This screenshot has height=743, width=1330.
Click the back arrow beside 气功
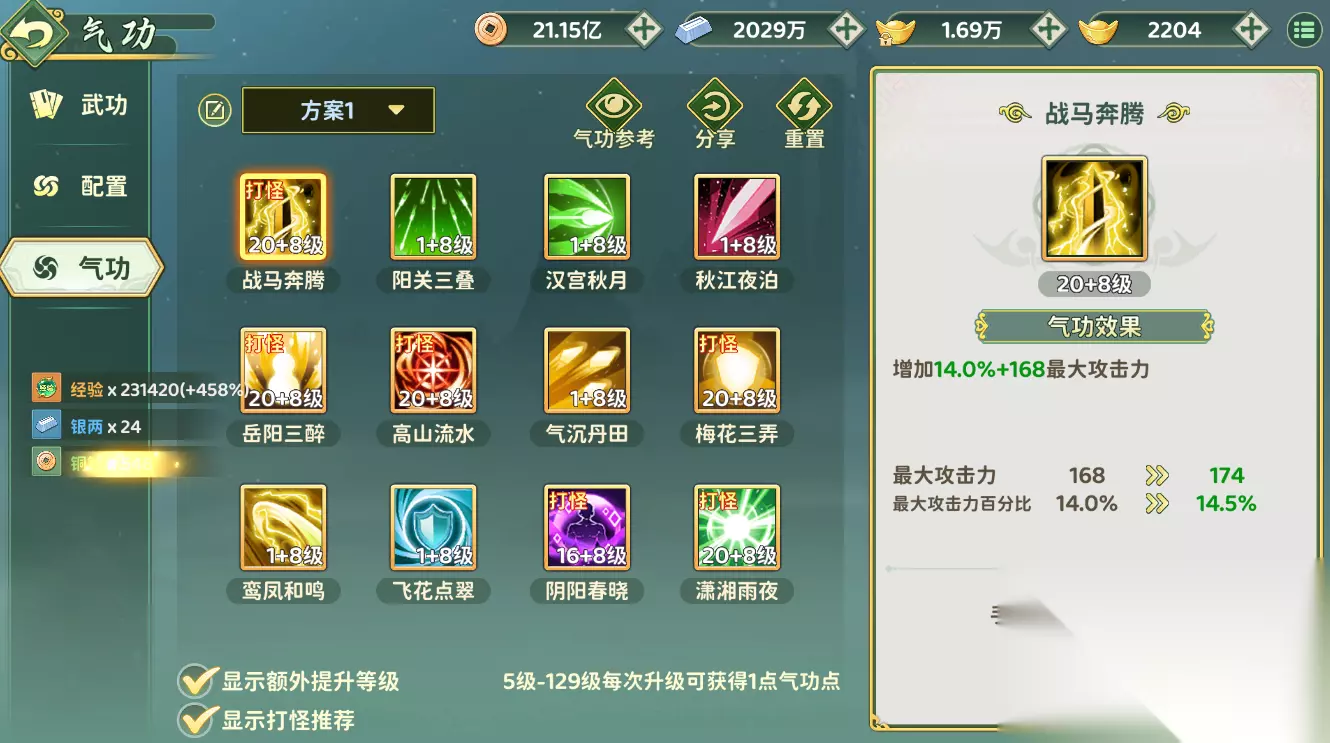(35, 35)
